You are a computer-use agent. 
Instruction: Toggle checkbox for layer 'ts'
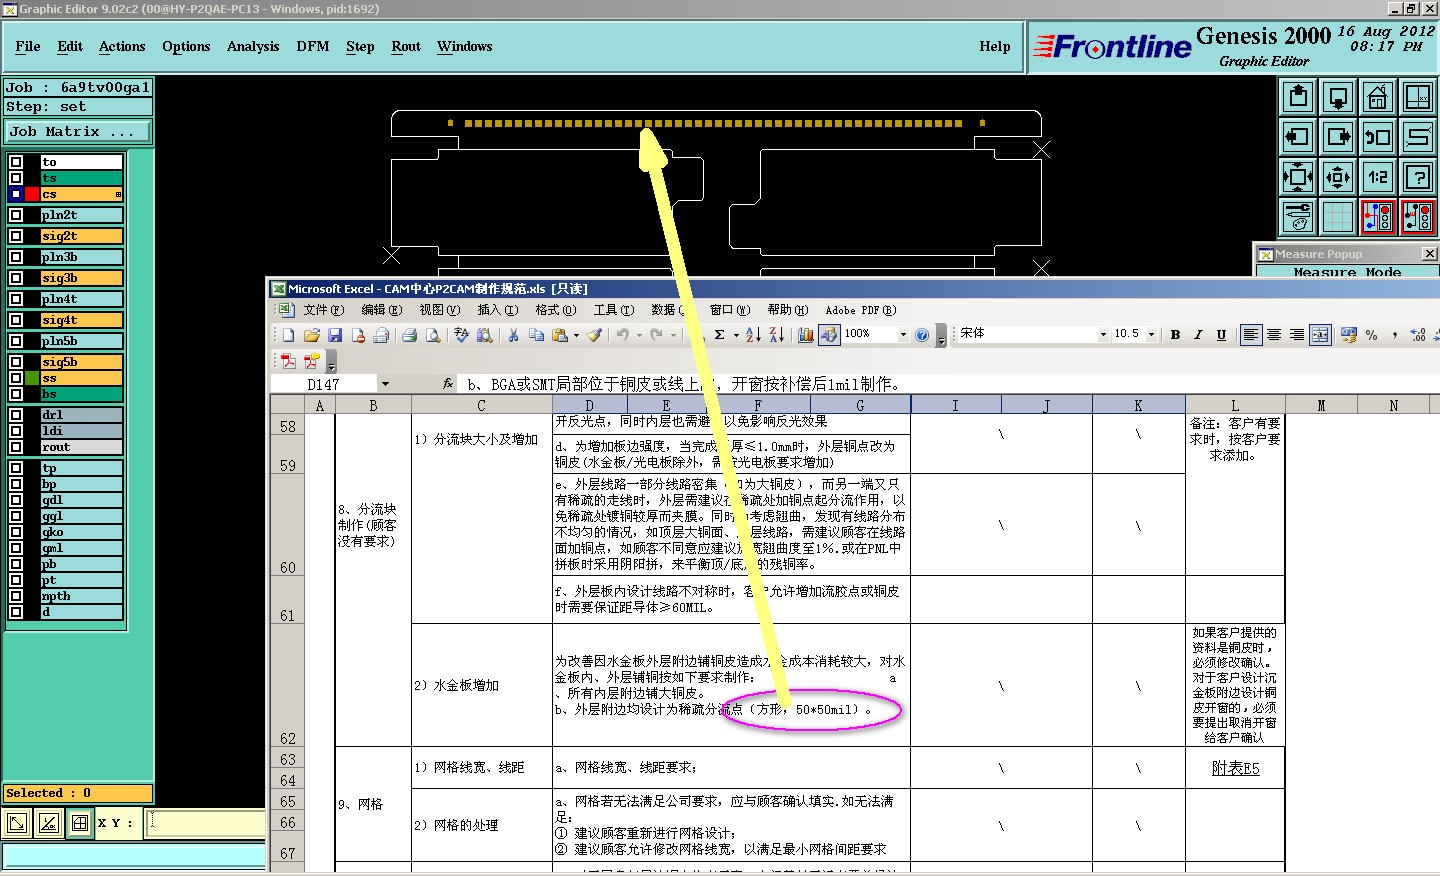coord(16,178)
